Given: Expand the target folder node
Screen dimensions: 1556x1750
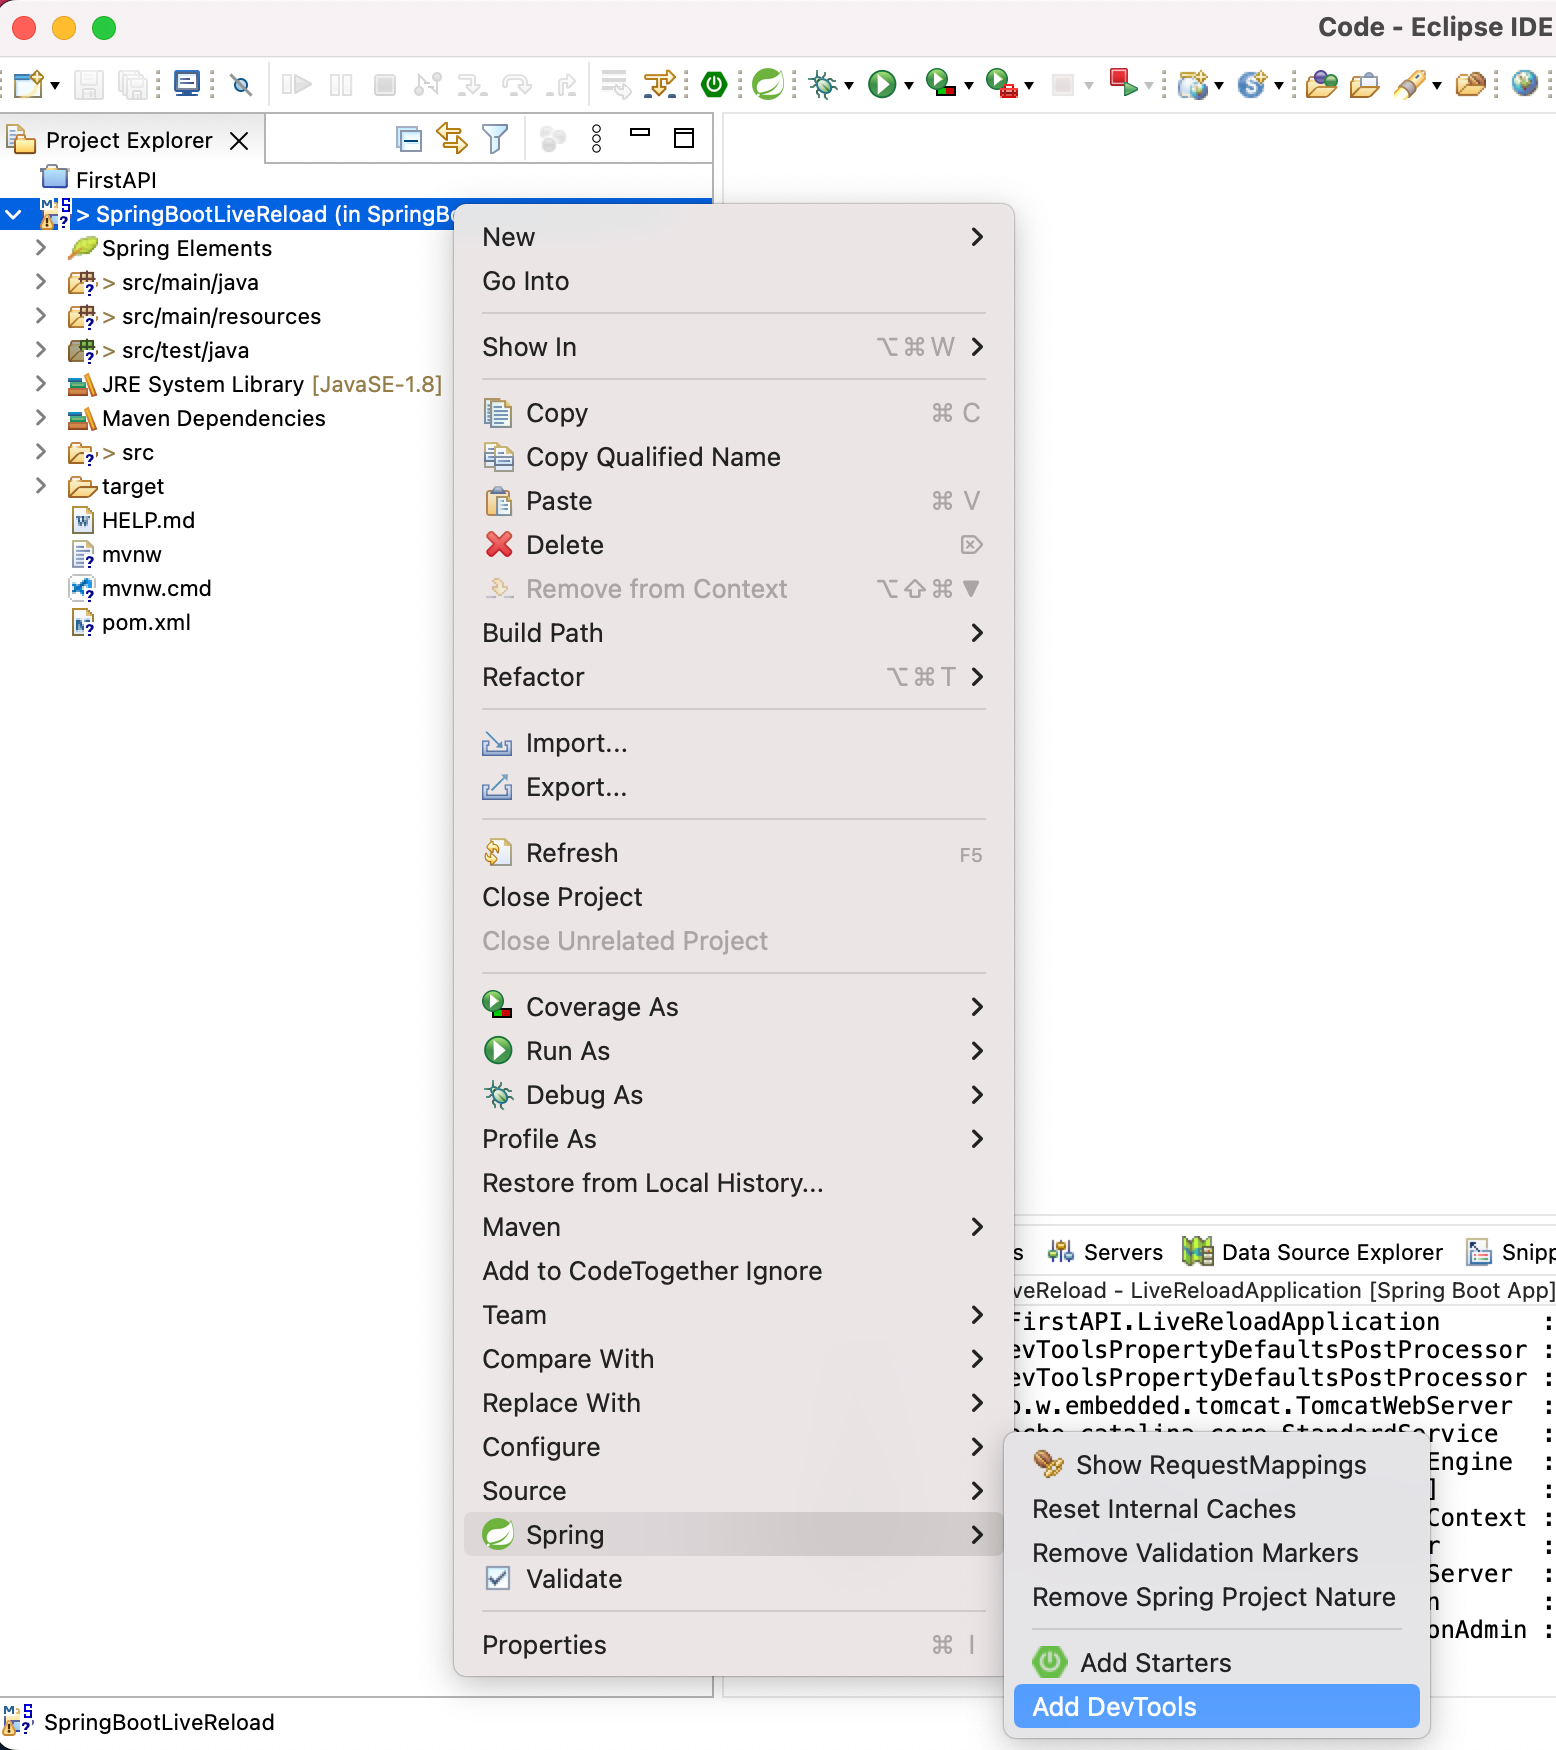Looking at the screenshot, I should coord(41,485).
